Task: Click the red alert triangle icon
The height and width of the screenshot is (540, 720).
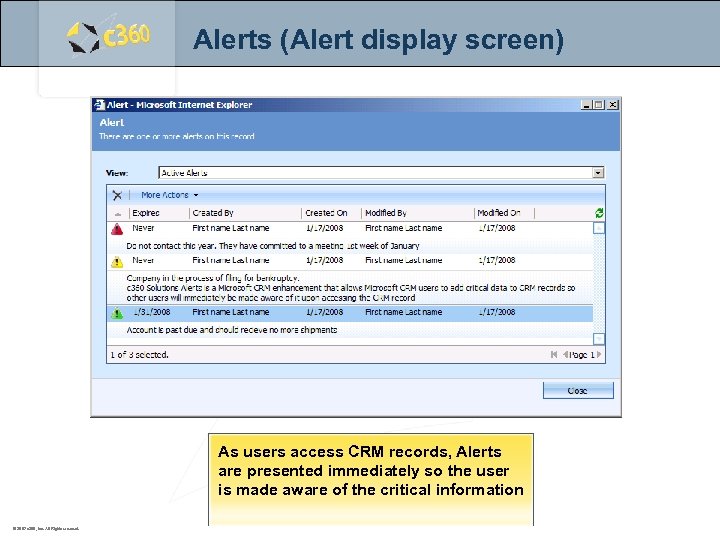Action: click(x=117, y=229)
